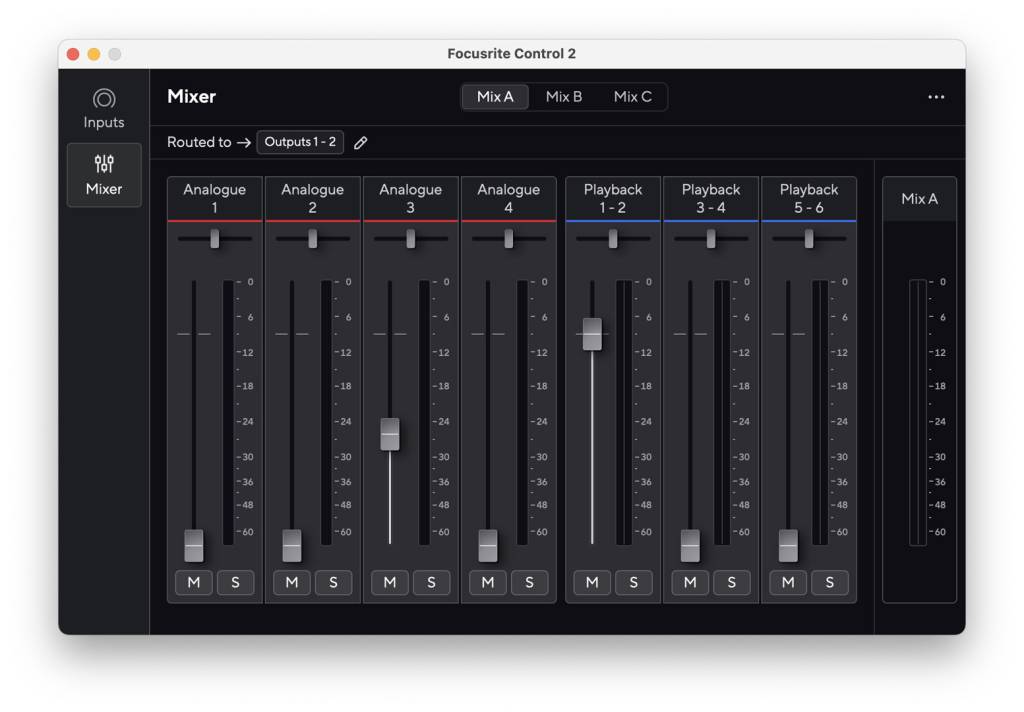
Task: Click the pencil icon to edit routing
Action: [x=360, y=142]
